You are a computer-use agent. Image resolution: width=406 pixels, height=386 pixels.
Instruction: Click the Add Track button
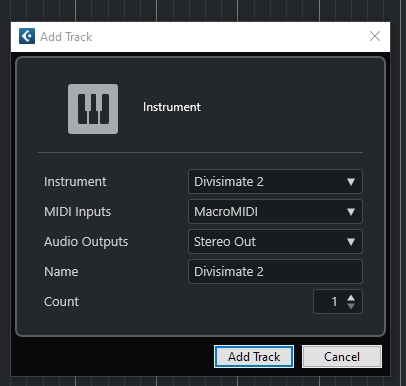(x=254, y=357)
